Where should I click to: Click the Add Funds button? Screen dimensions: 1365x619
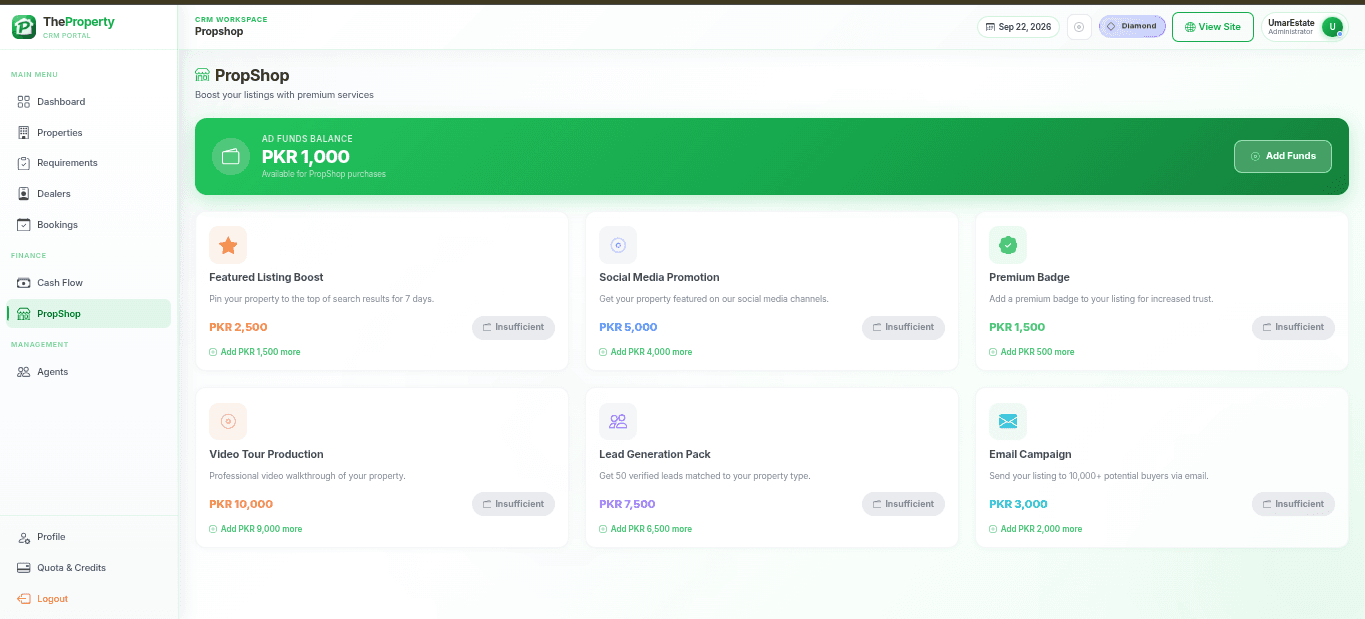pos(1283,156)
